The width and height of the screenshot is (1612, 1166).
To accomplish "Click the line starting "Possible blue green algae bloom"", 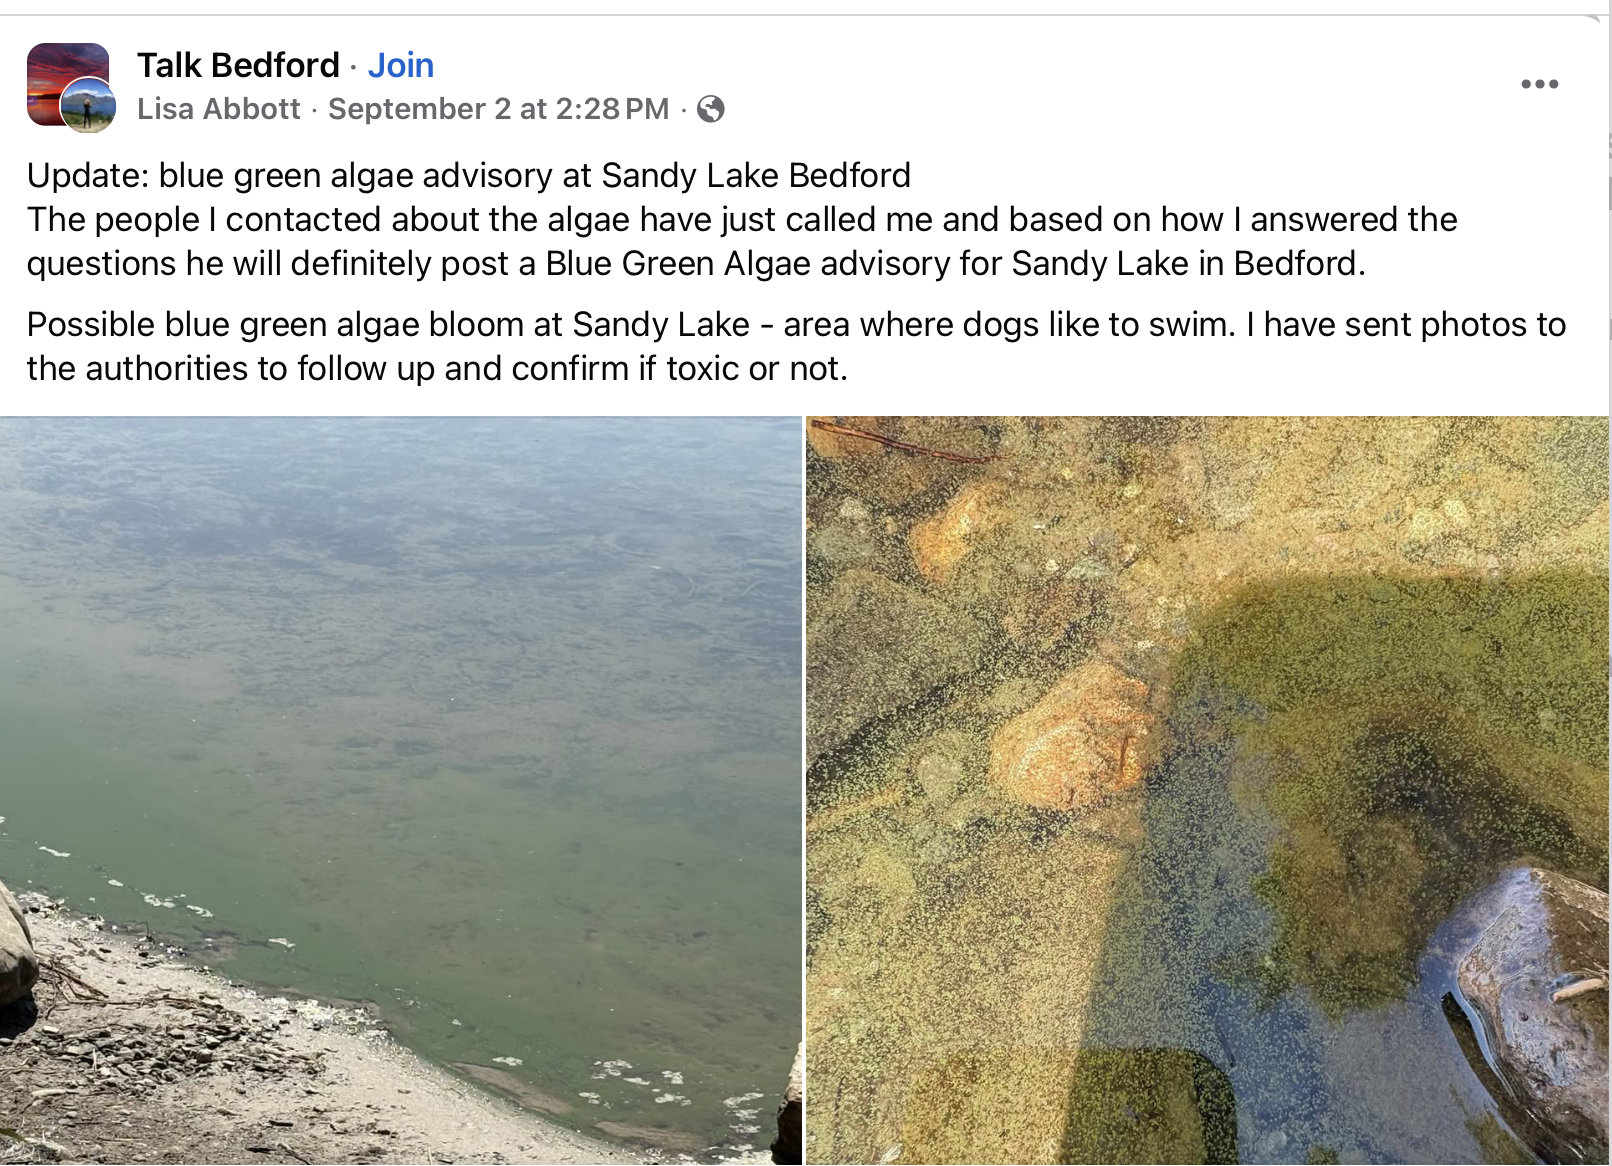I will point(795,325).
